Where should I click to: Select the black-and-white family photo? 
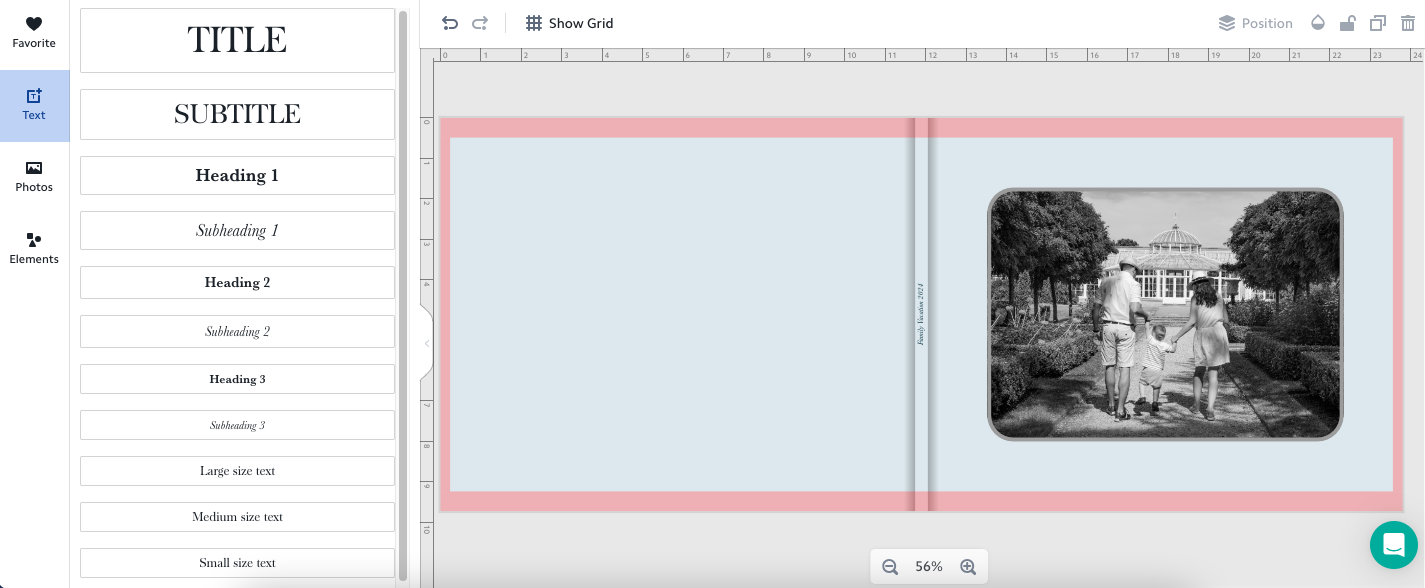(x=1165, y=314)
